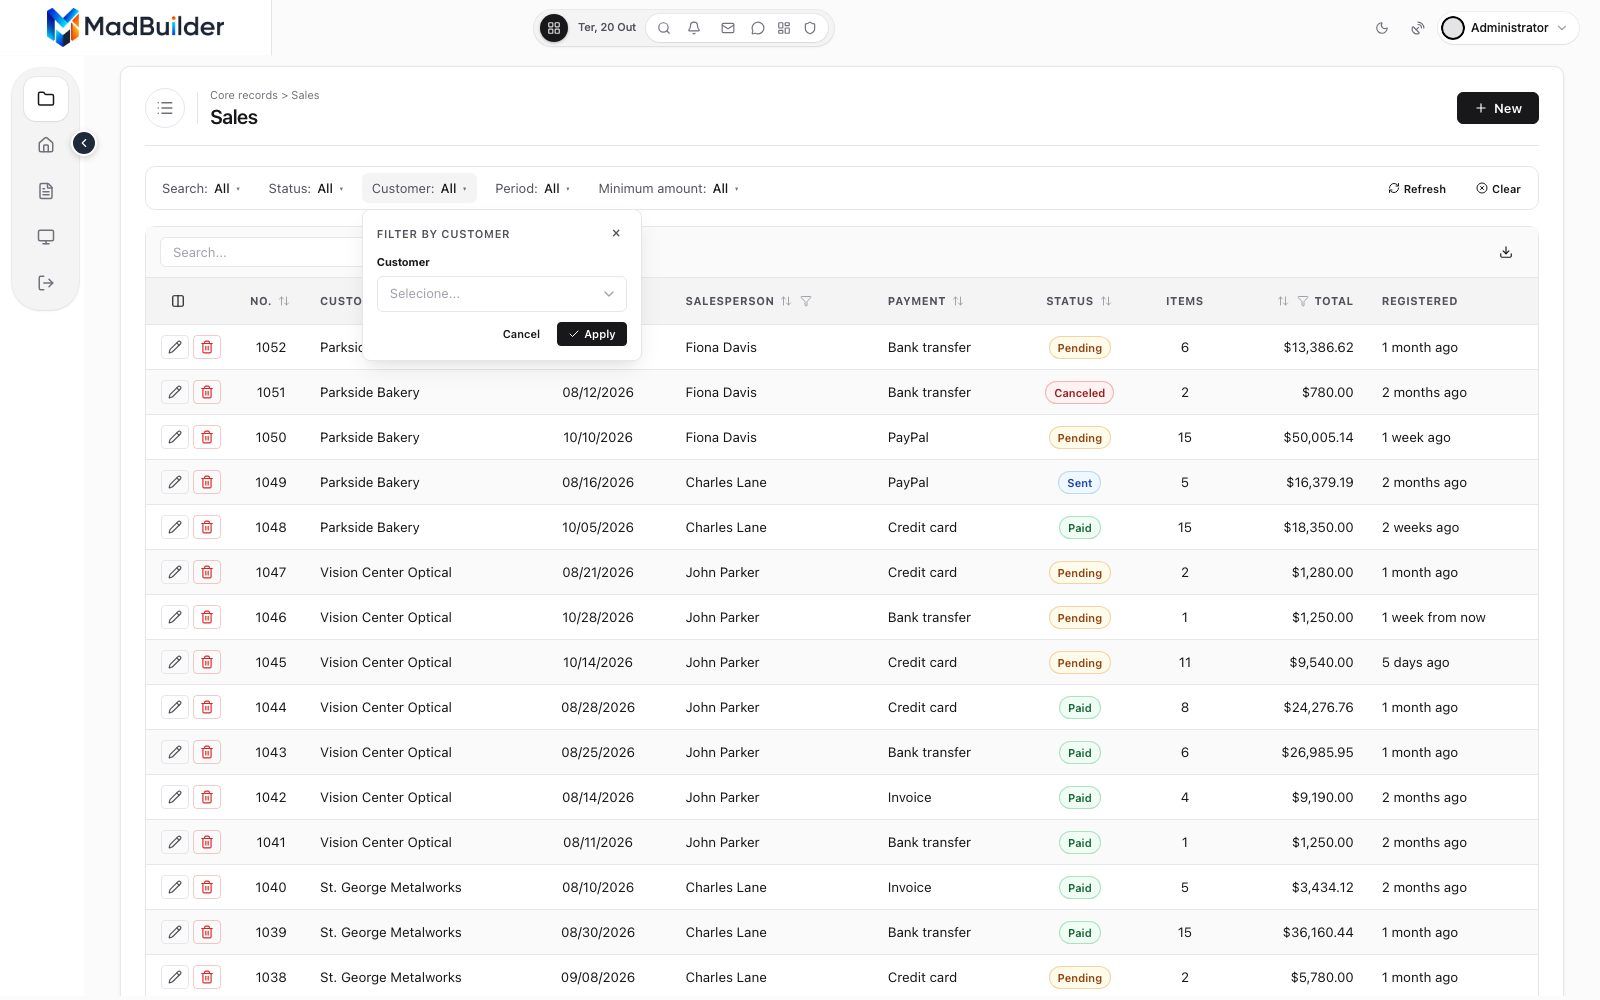
Task: Open the Status filter dropdown
Action: coord(306,189)
